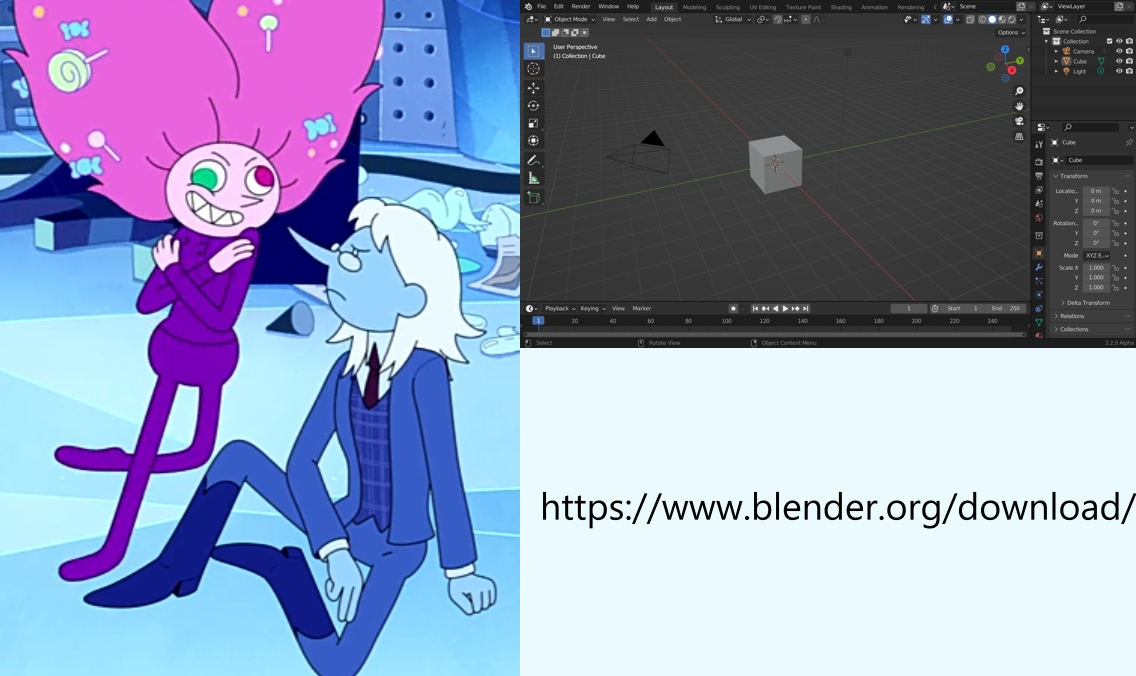The image size is (1136, 676).
Task: Select the Measure tool
Action: pyautogui.click(x=533, y=178)
